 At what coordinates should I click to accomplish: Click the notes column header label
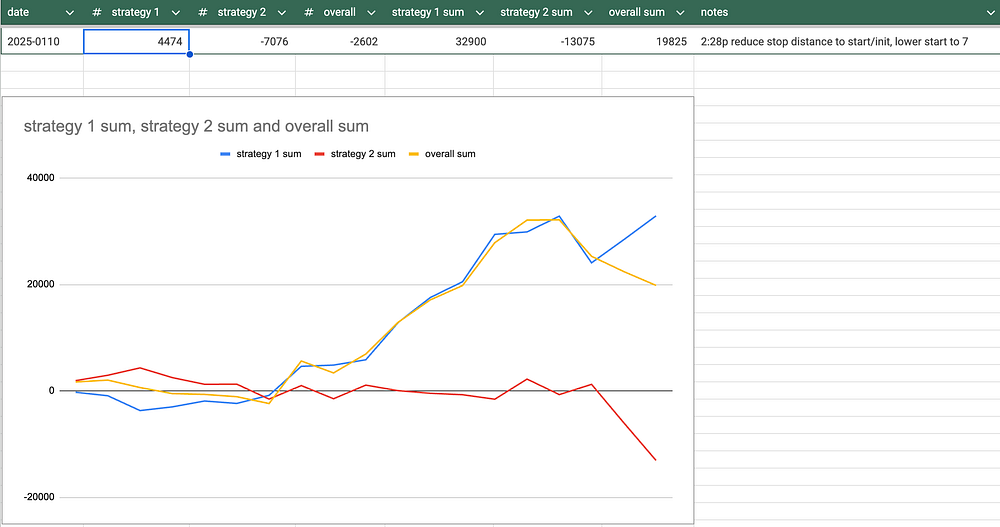click(714, 12)
